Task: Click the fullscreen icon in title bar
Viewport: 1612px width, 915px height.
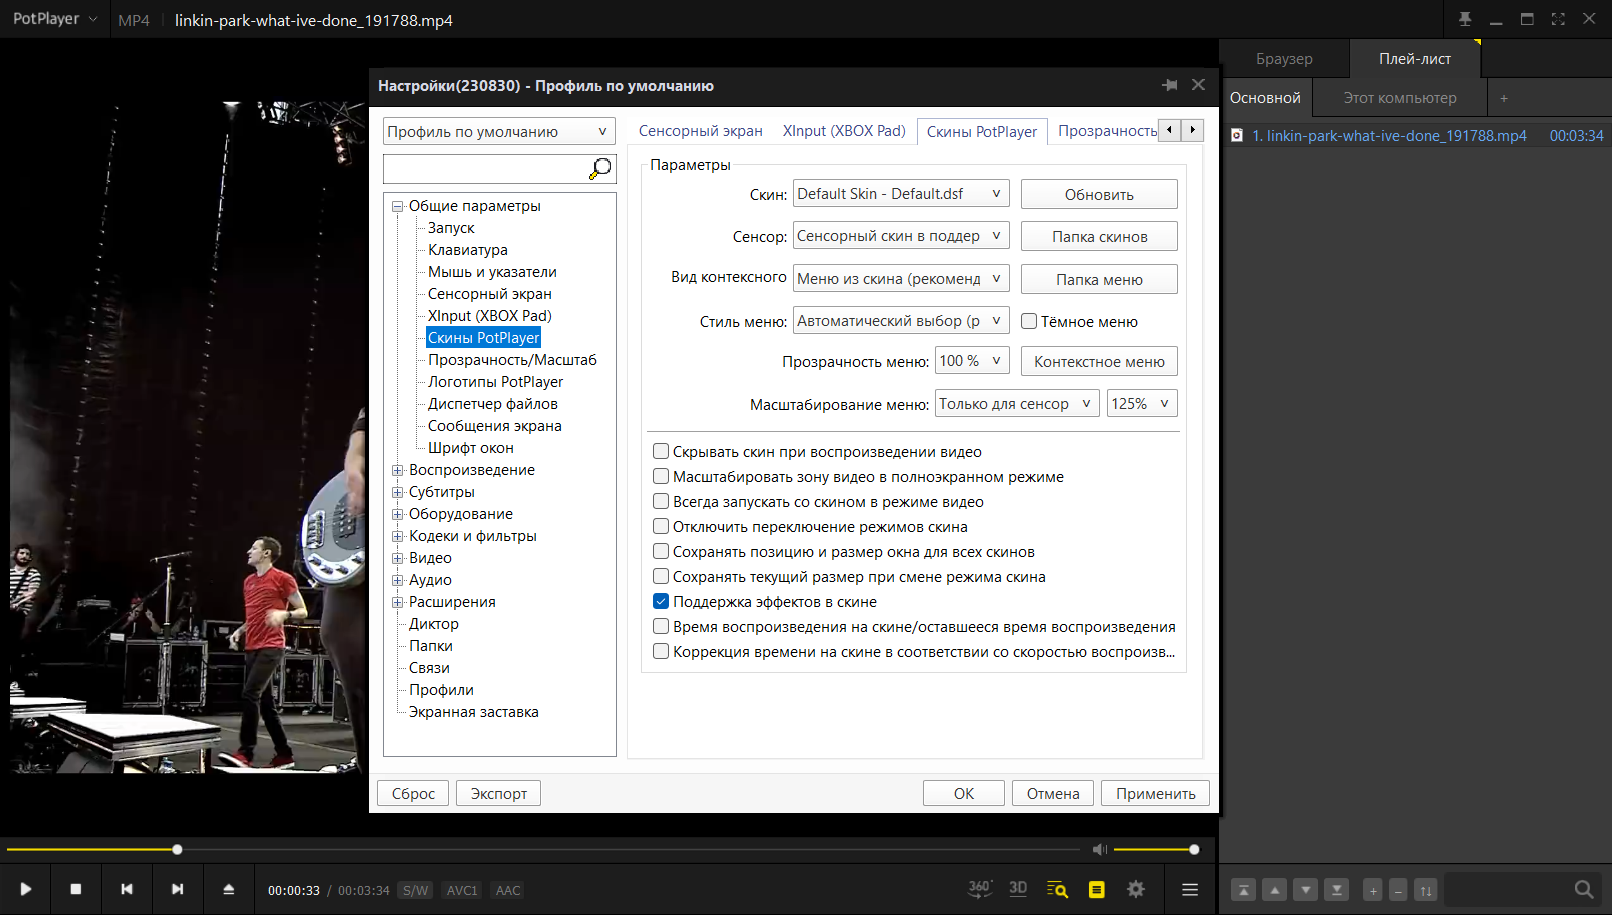Action: [1558, 19]
